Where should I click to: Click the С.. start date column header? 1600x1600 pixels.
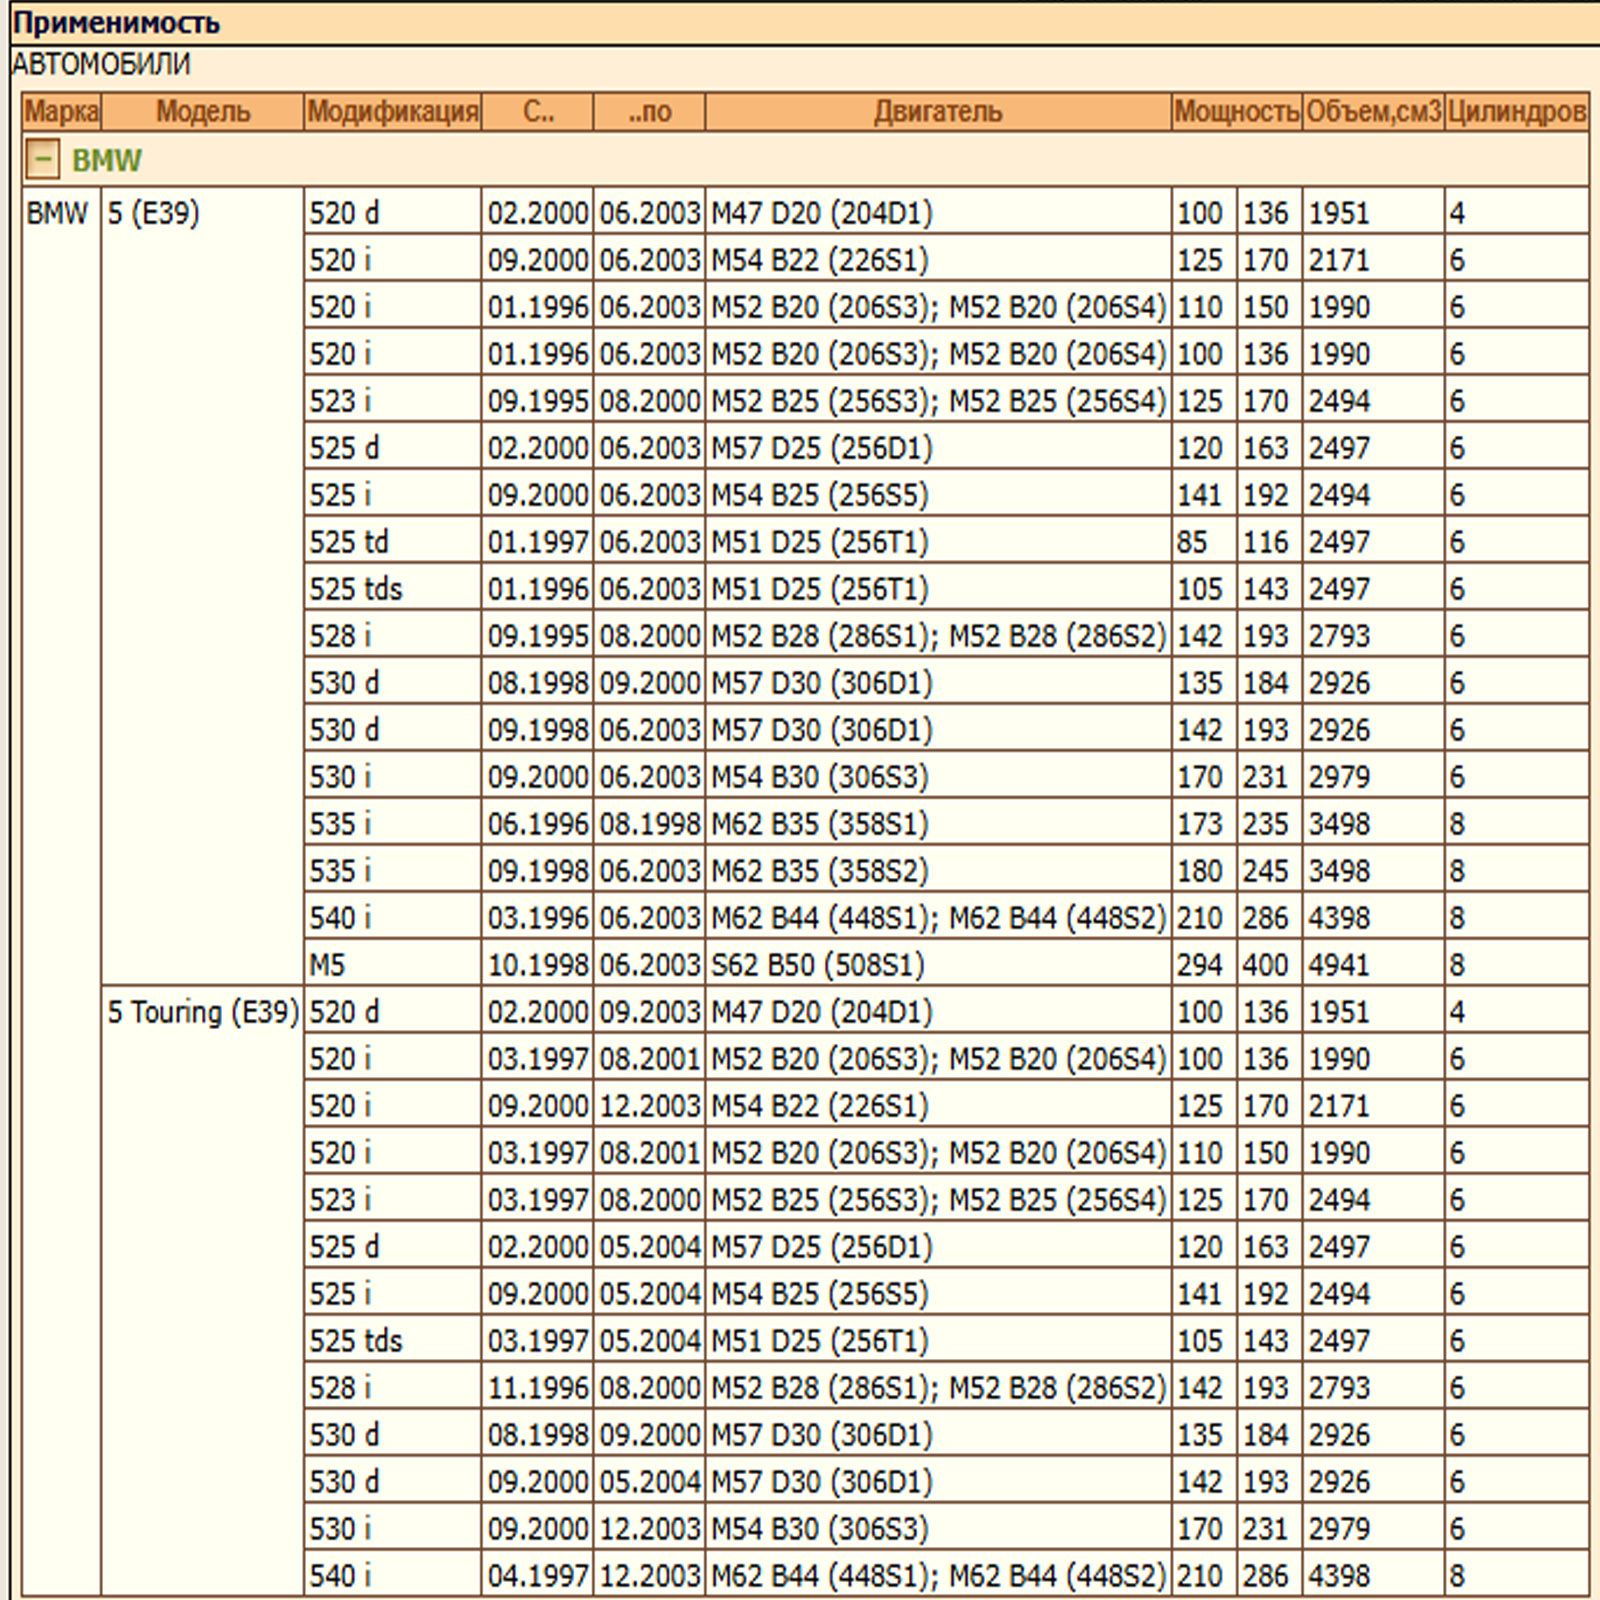(x=538, y=111)
